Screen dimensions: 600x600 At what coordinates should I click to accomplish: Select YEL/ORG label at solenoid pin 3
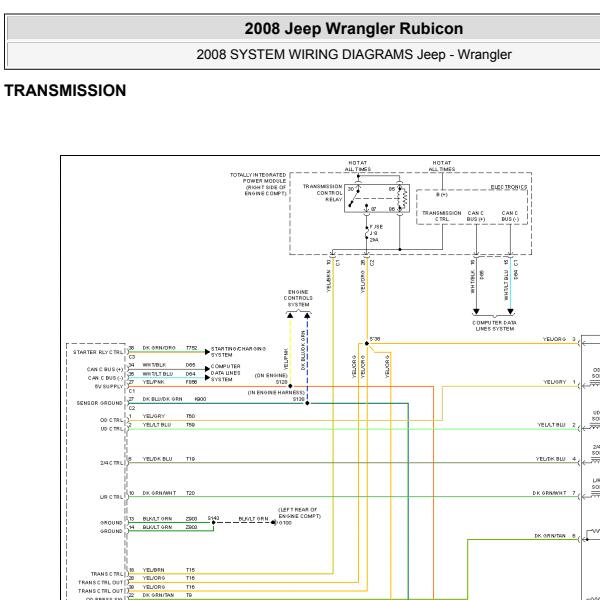[554, 339]
